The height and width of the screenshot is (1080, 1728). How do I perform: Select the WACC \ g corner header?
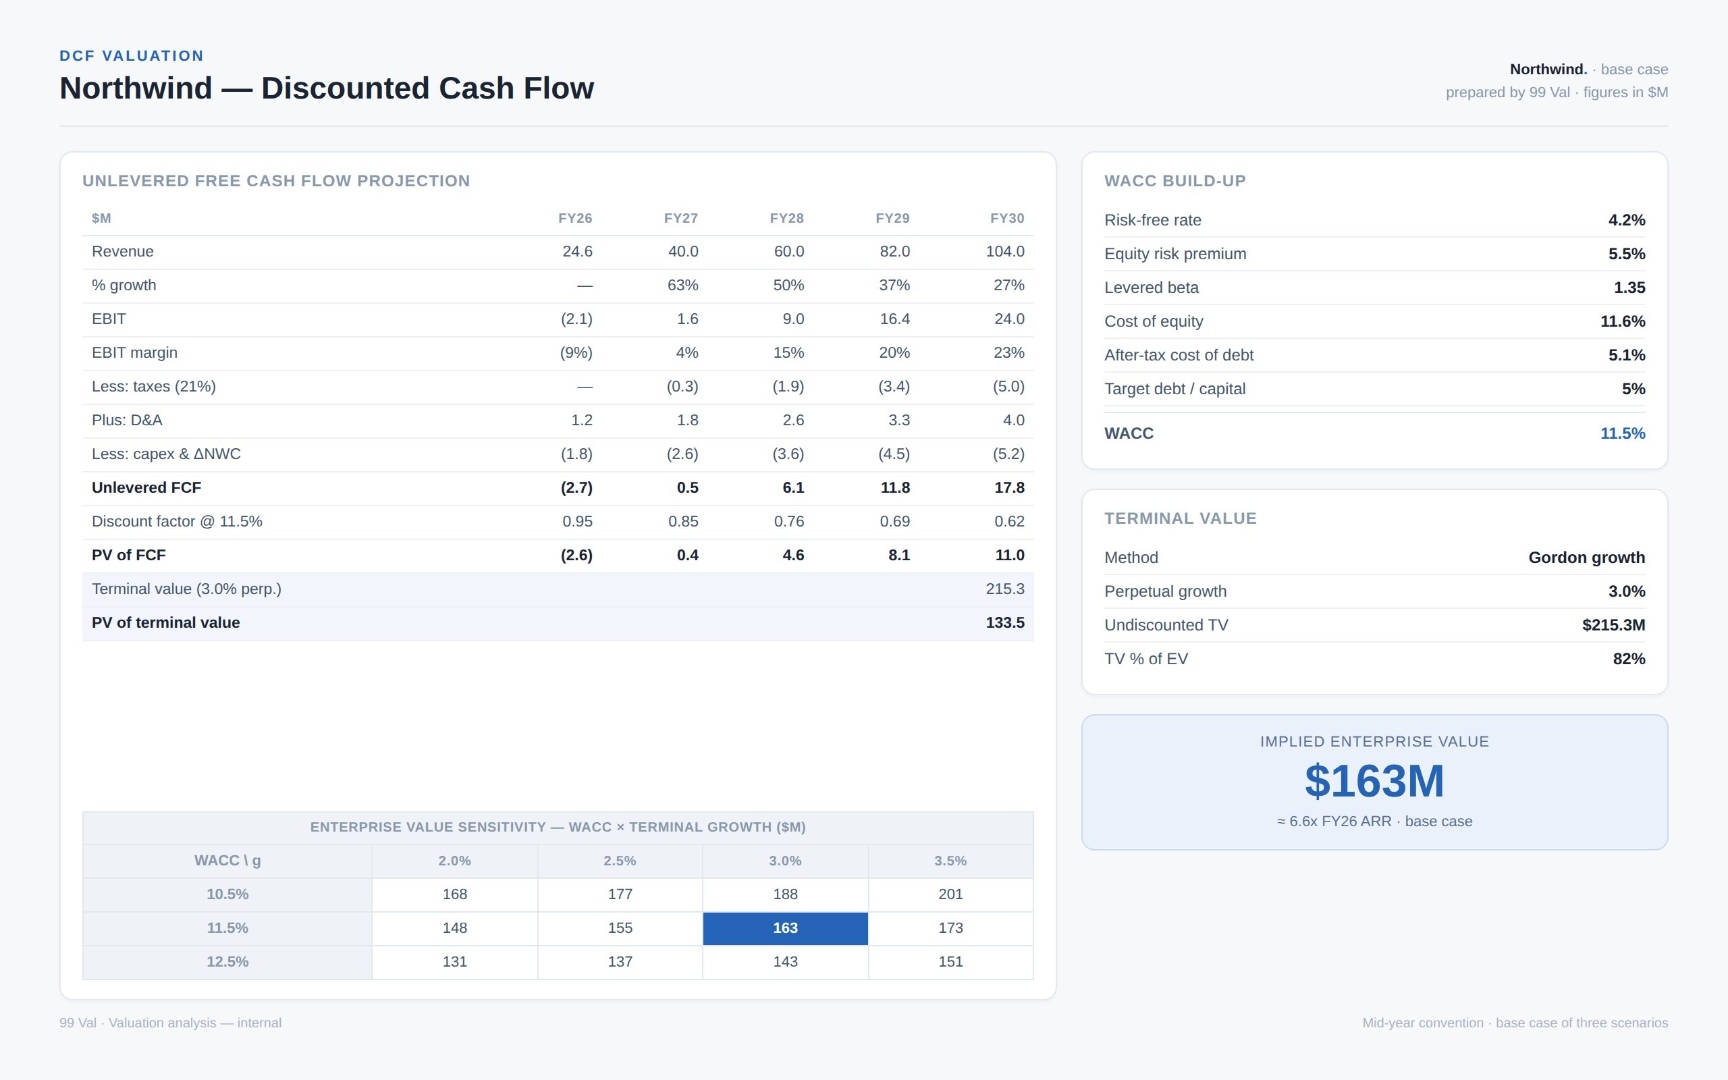tap(227, 861)
